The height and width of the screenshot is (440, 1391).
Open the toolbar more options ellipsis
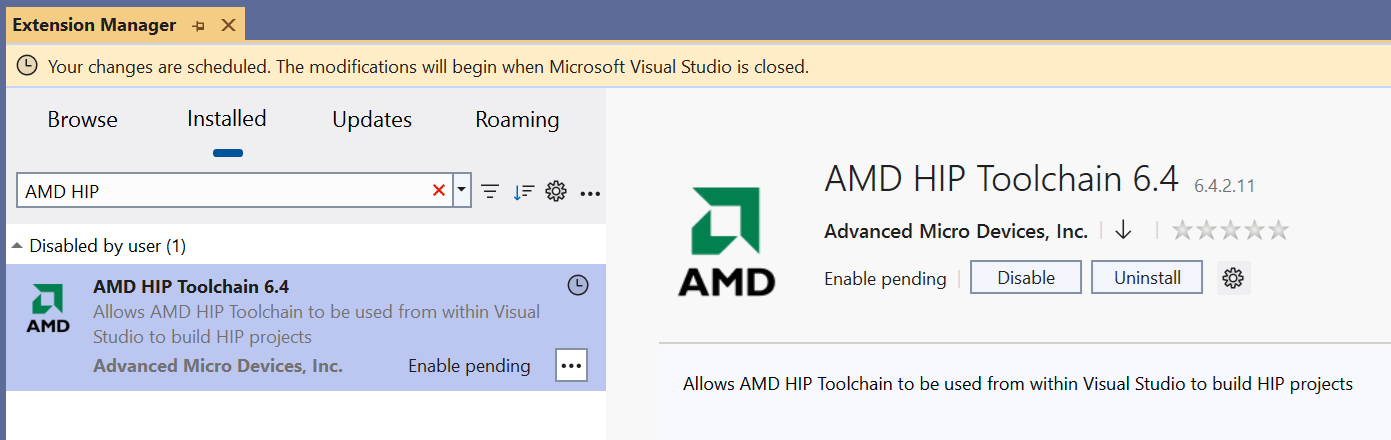coord(590,192)
